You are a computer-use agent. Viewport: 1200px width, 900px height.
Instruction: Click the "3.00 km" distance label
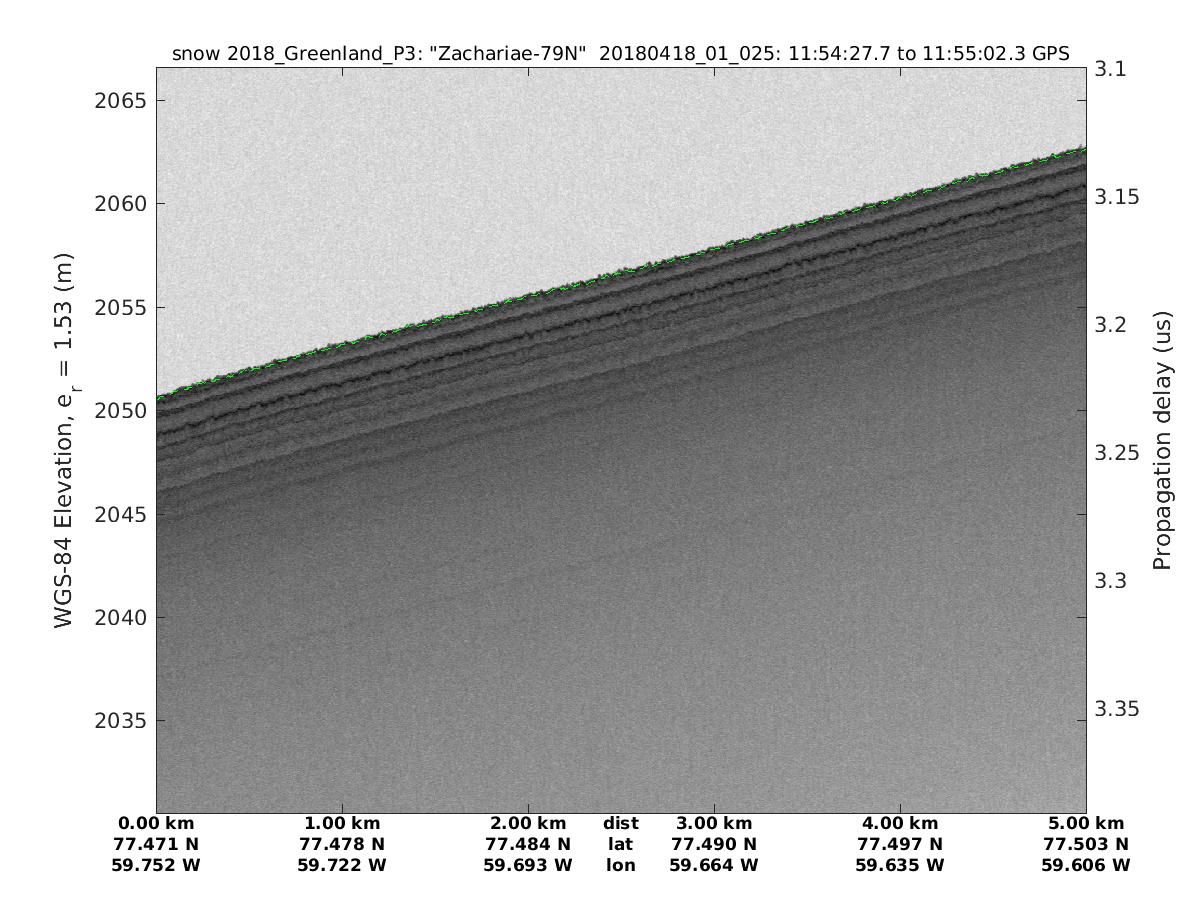click(714, 824)
